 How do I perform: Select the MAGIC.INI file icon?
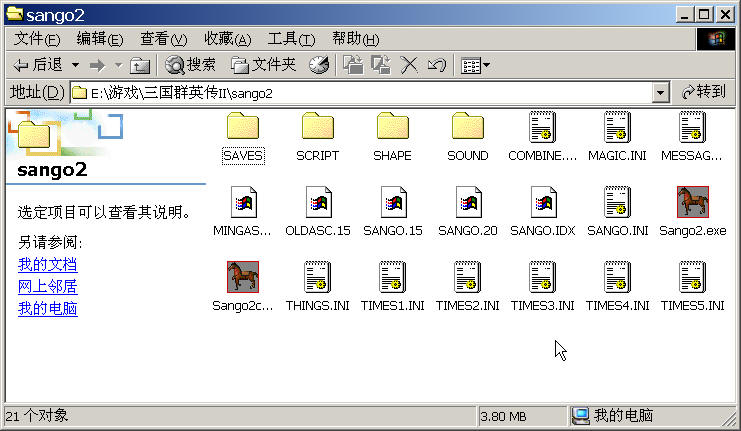[x=617, y=127]
